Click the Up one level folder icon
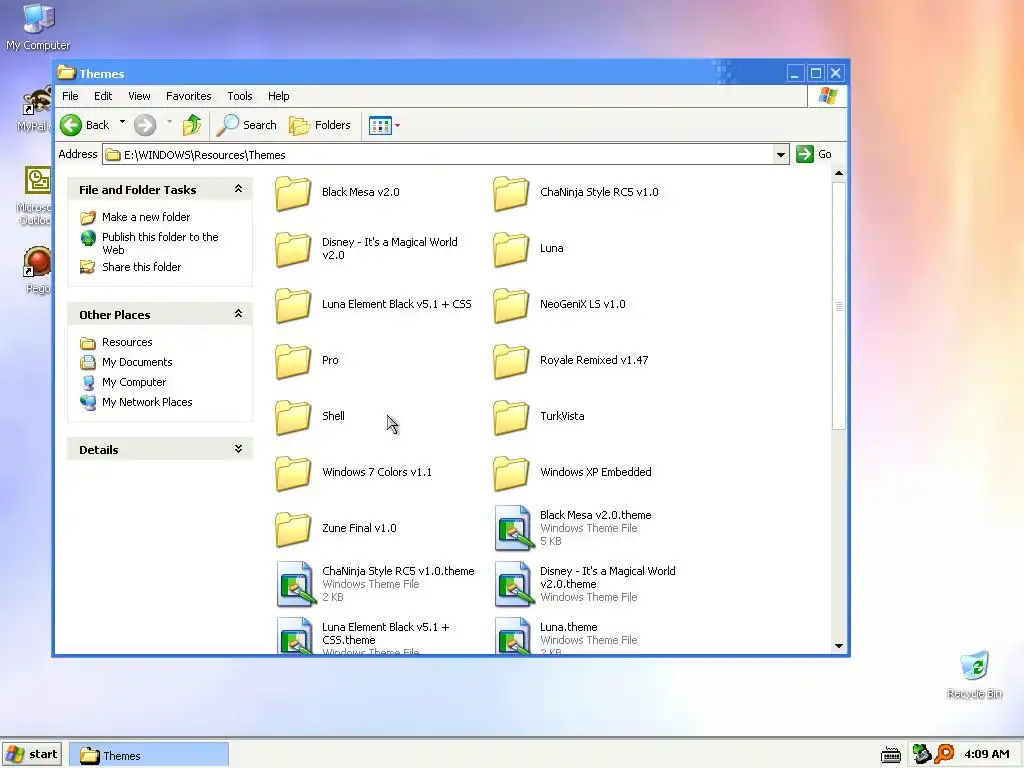The width and height of the screenshot is (1024, 768). click(192, 125)
